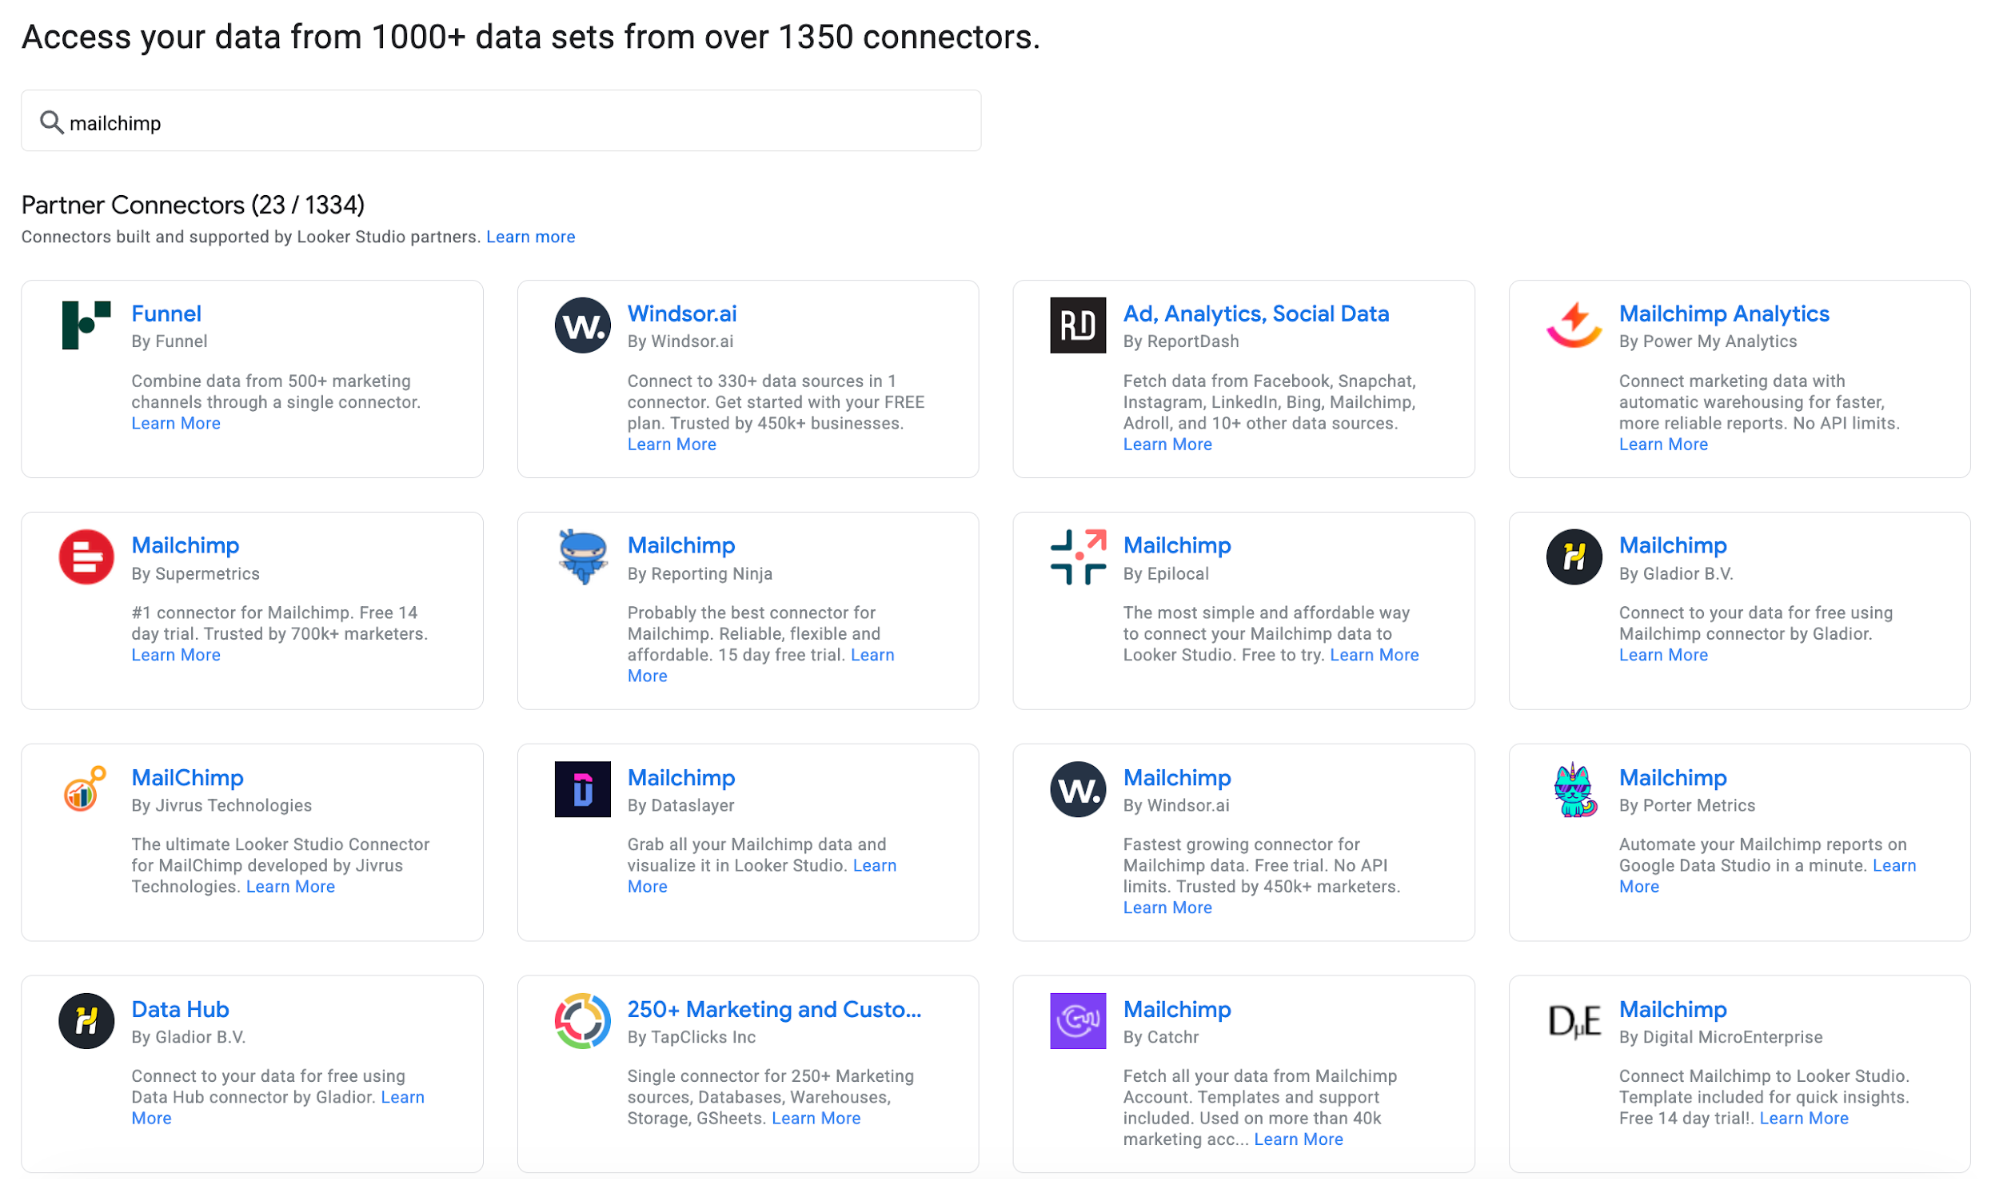Viewport: 1999px width, 1180px height.
Task: Click Learn More on Power My Analytics card
Action: pyautogui.click(x=1663, y=444)
